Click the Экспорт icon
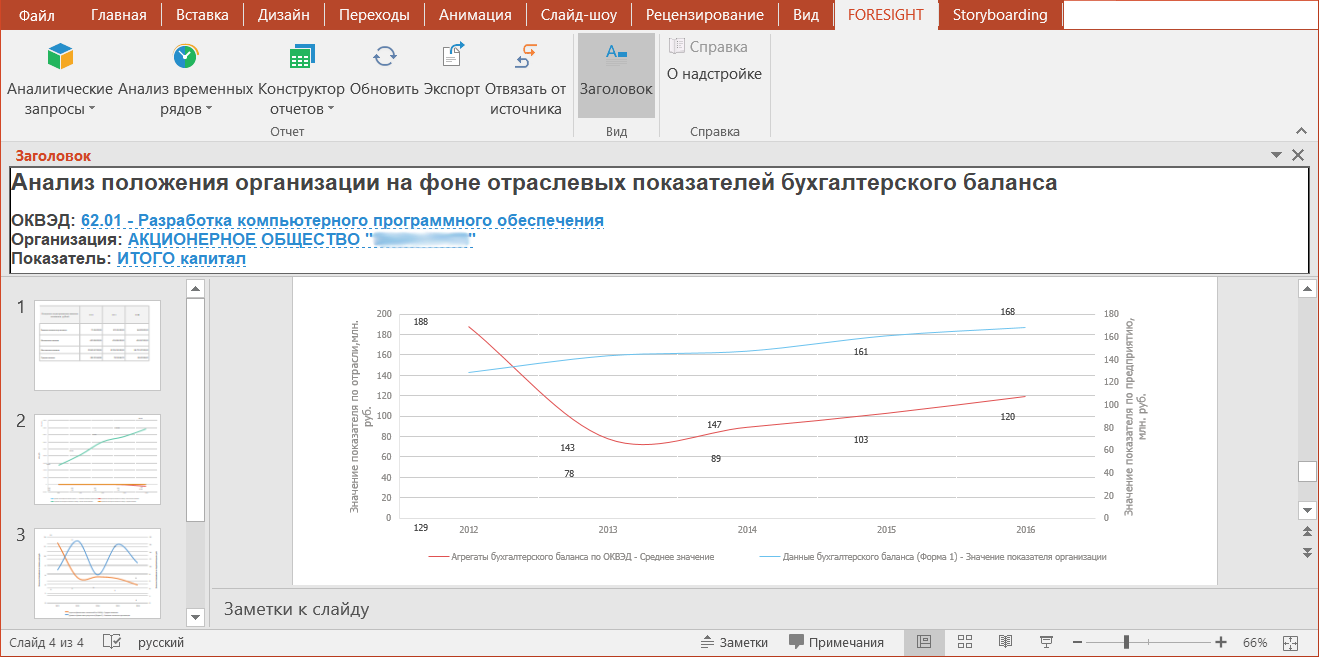 [452, 57]
